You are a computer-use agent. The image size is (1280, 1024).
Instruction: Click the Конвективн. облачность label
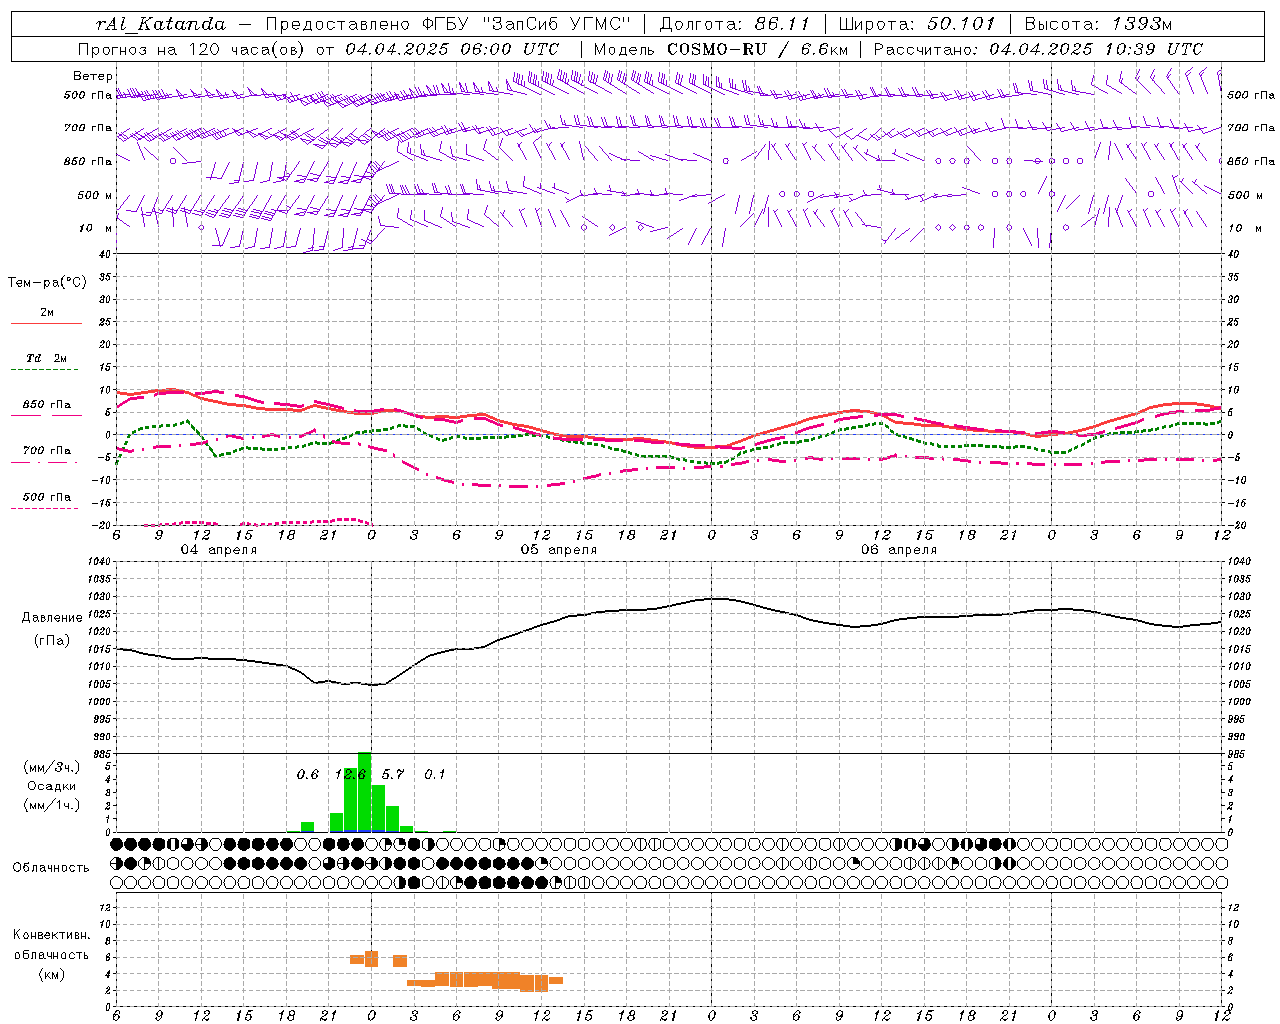click(x=51, y=945)
